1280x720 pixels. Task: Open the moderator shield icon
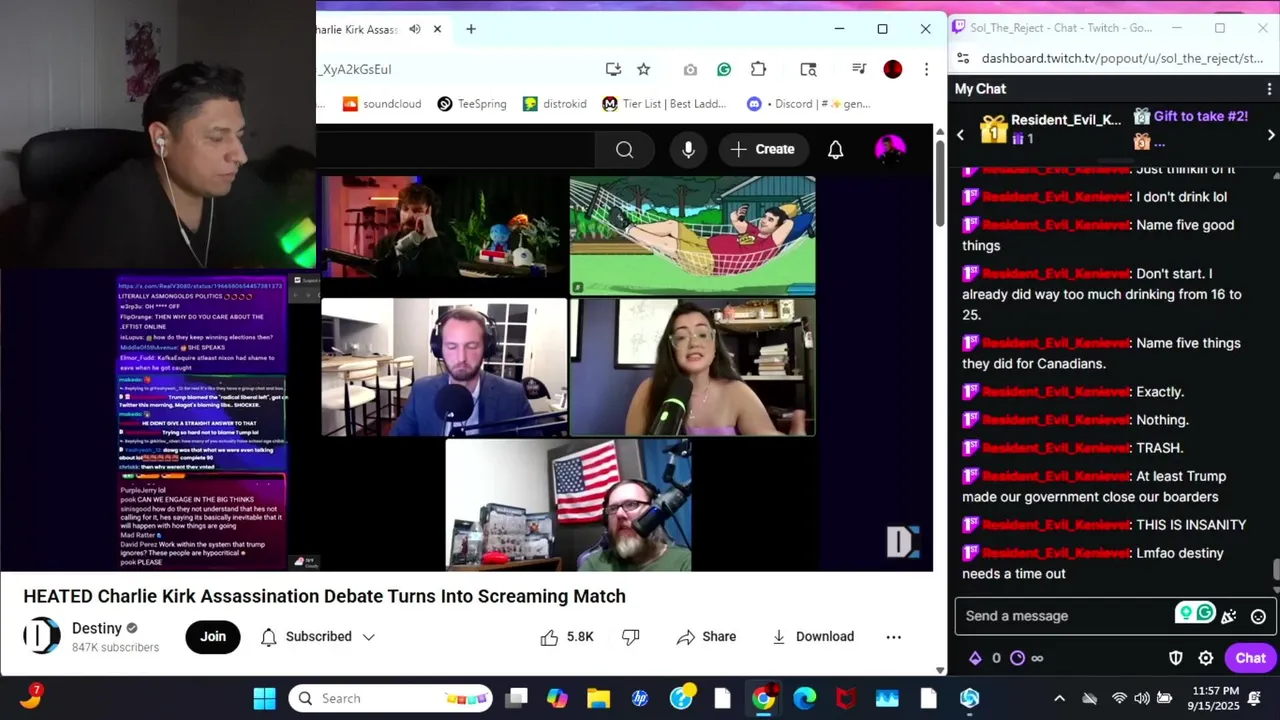[x=1177, y=658]
